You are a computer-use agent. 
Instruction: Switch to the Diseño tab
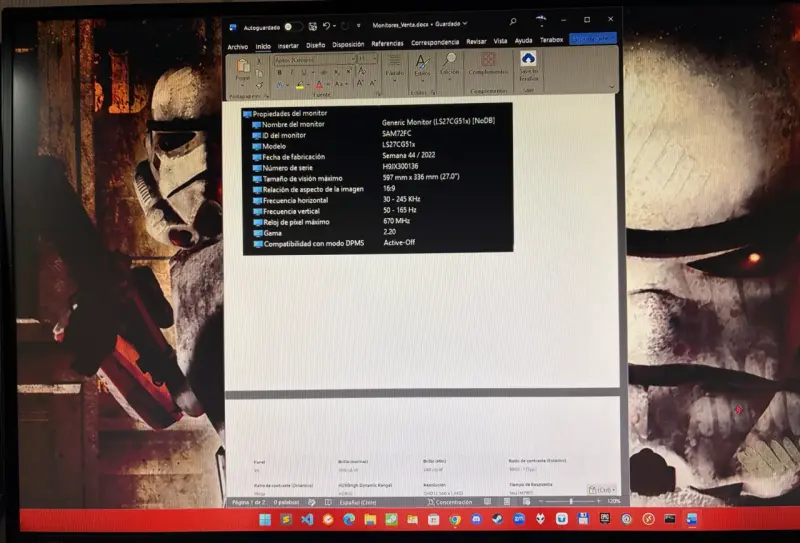point(315,45)
